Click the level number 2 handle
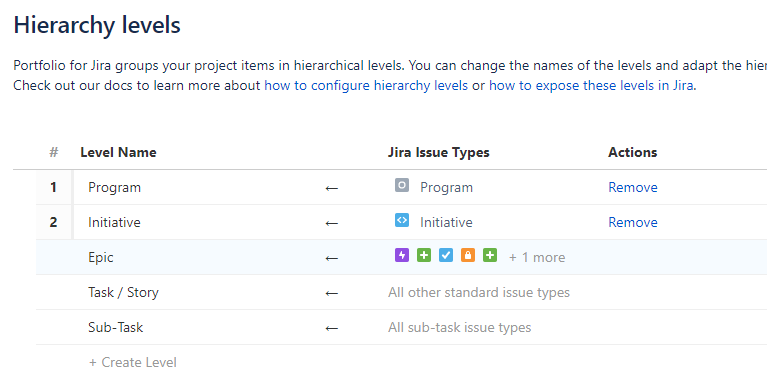767x390 pixels. pos(53,222)
